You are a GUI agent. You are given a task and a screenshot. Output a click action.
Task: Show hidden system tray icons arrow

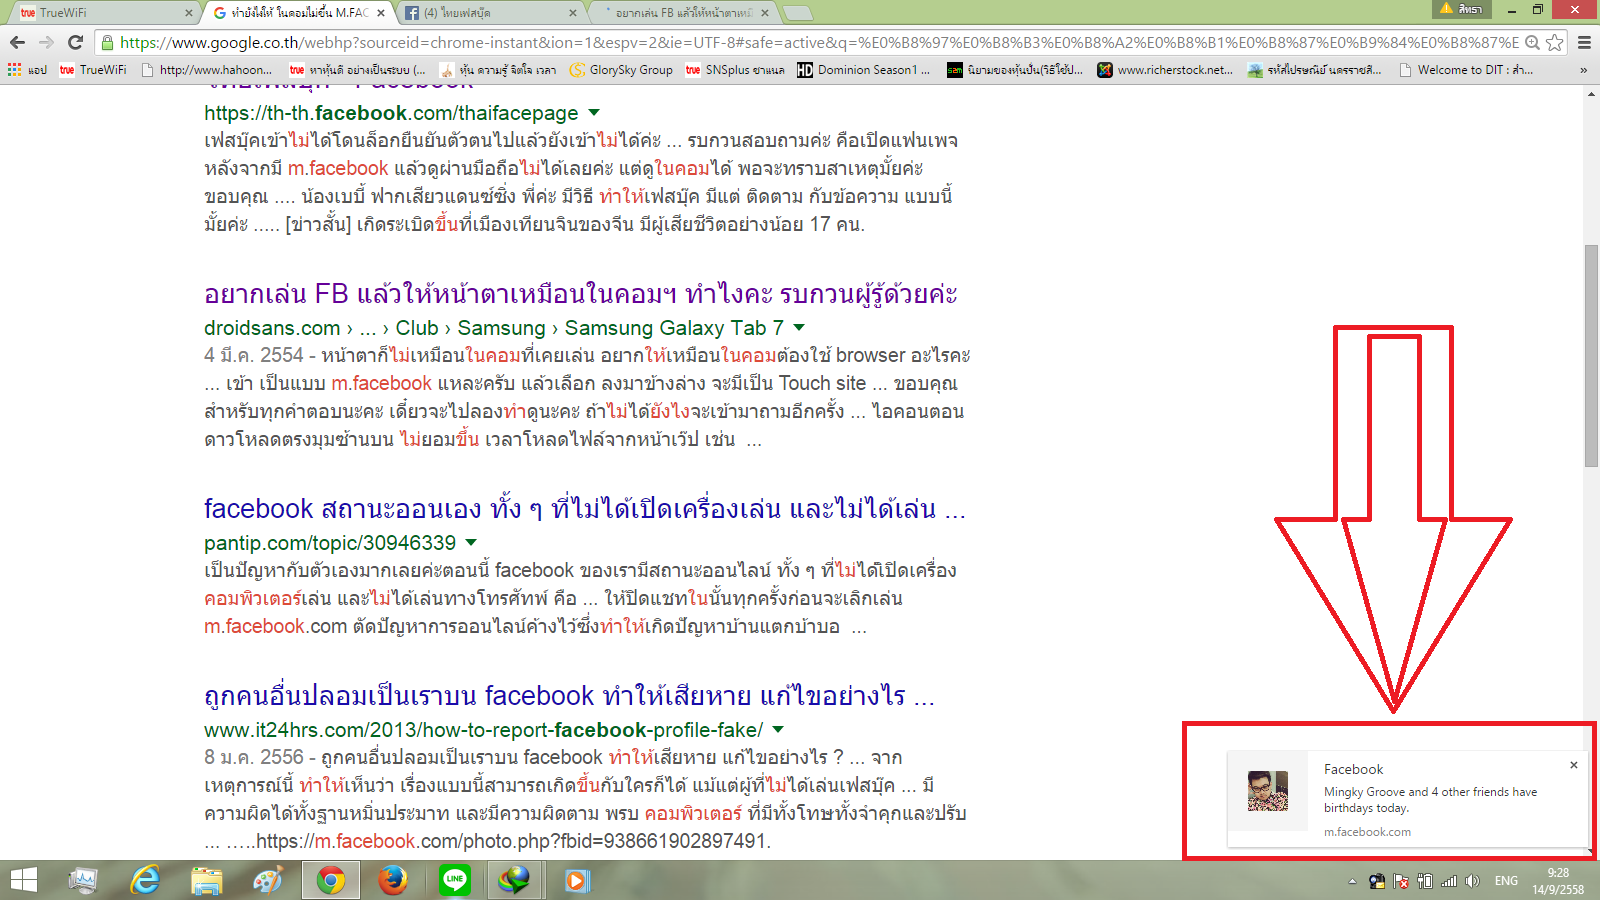pyautogui.click(x=1352, y=881)
